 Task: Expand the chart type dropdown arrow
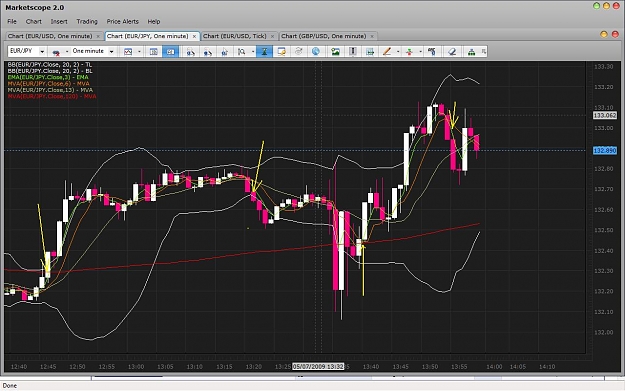click(x=139, y=51)
